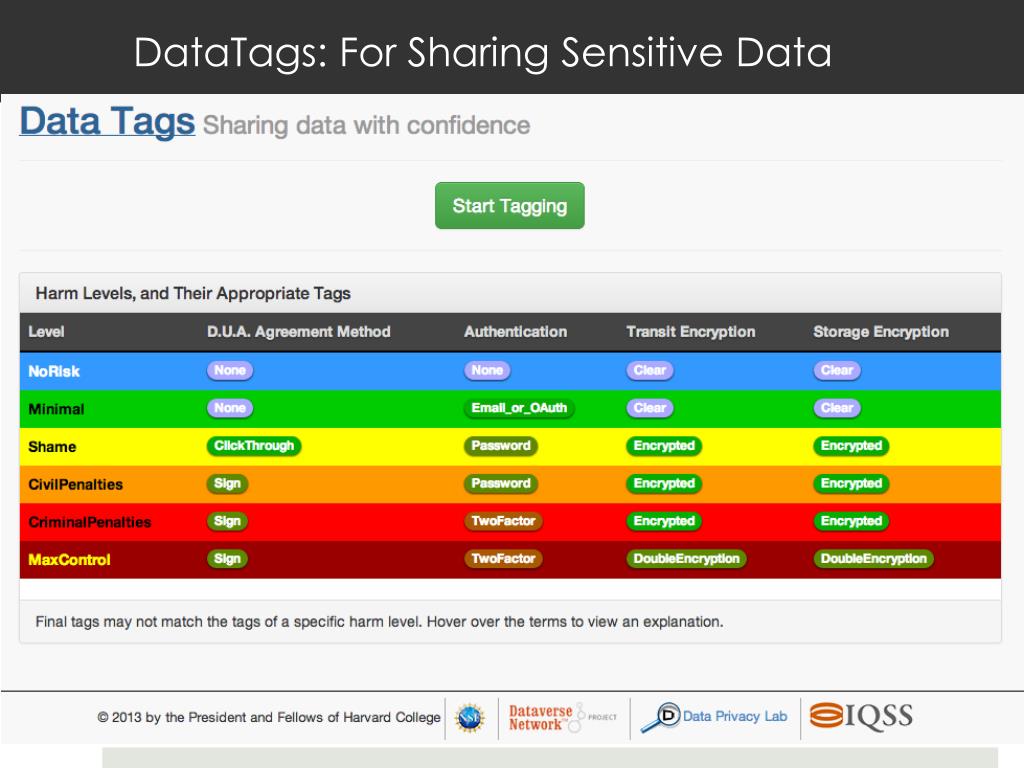Click the MaxControl level label

[x=69, y=560]
